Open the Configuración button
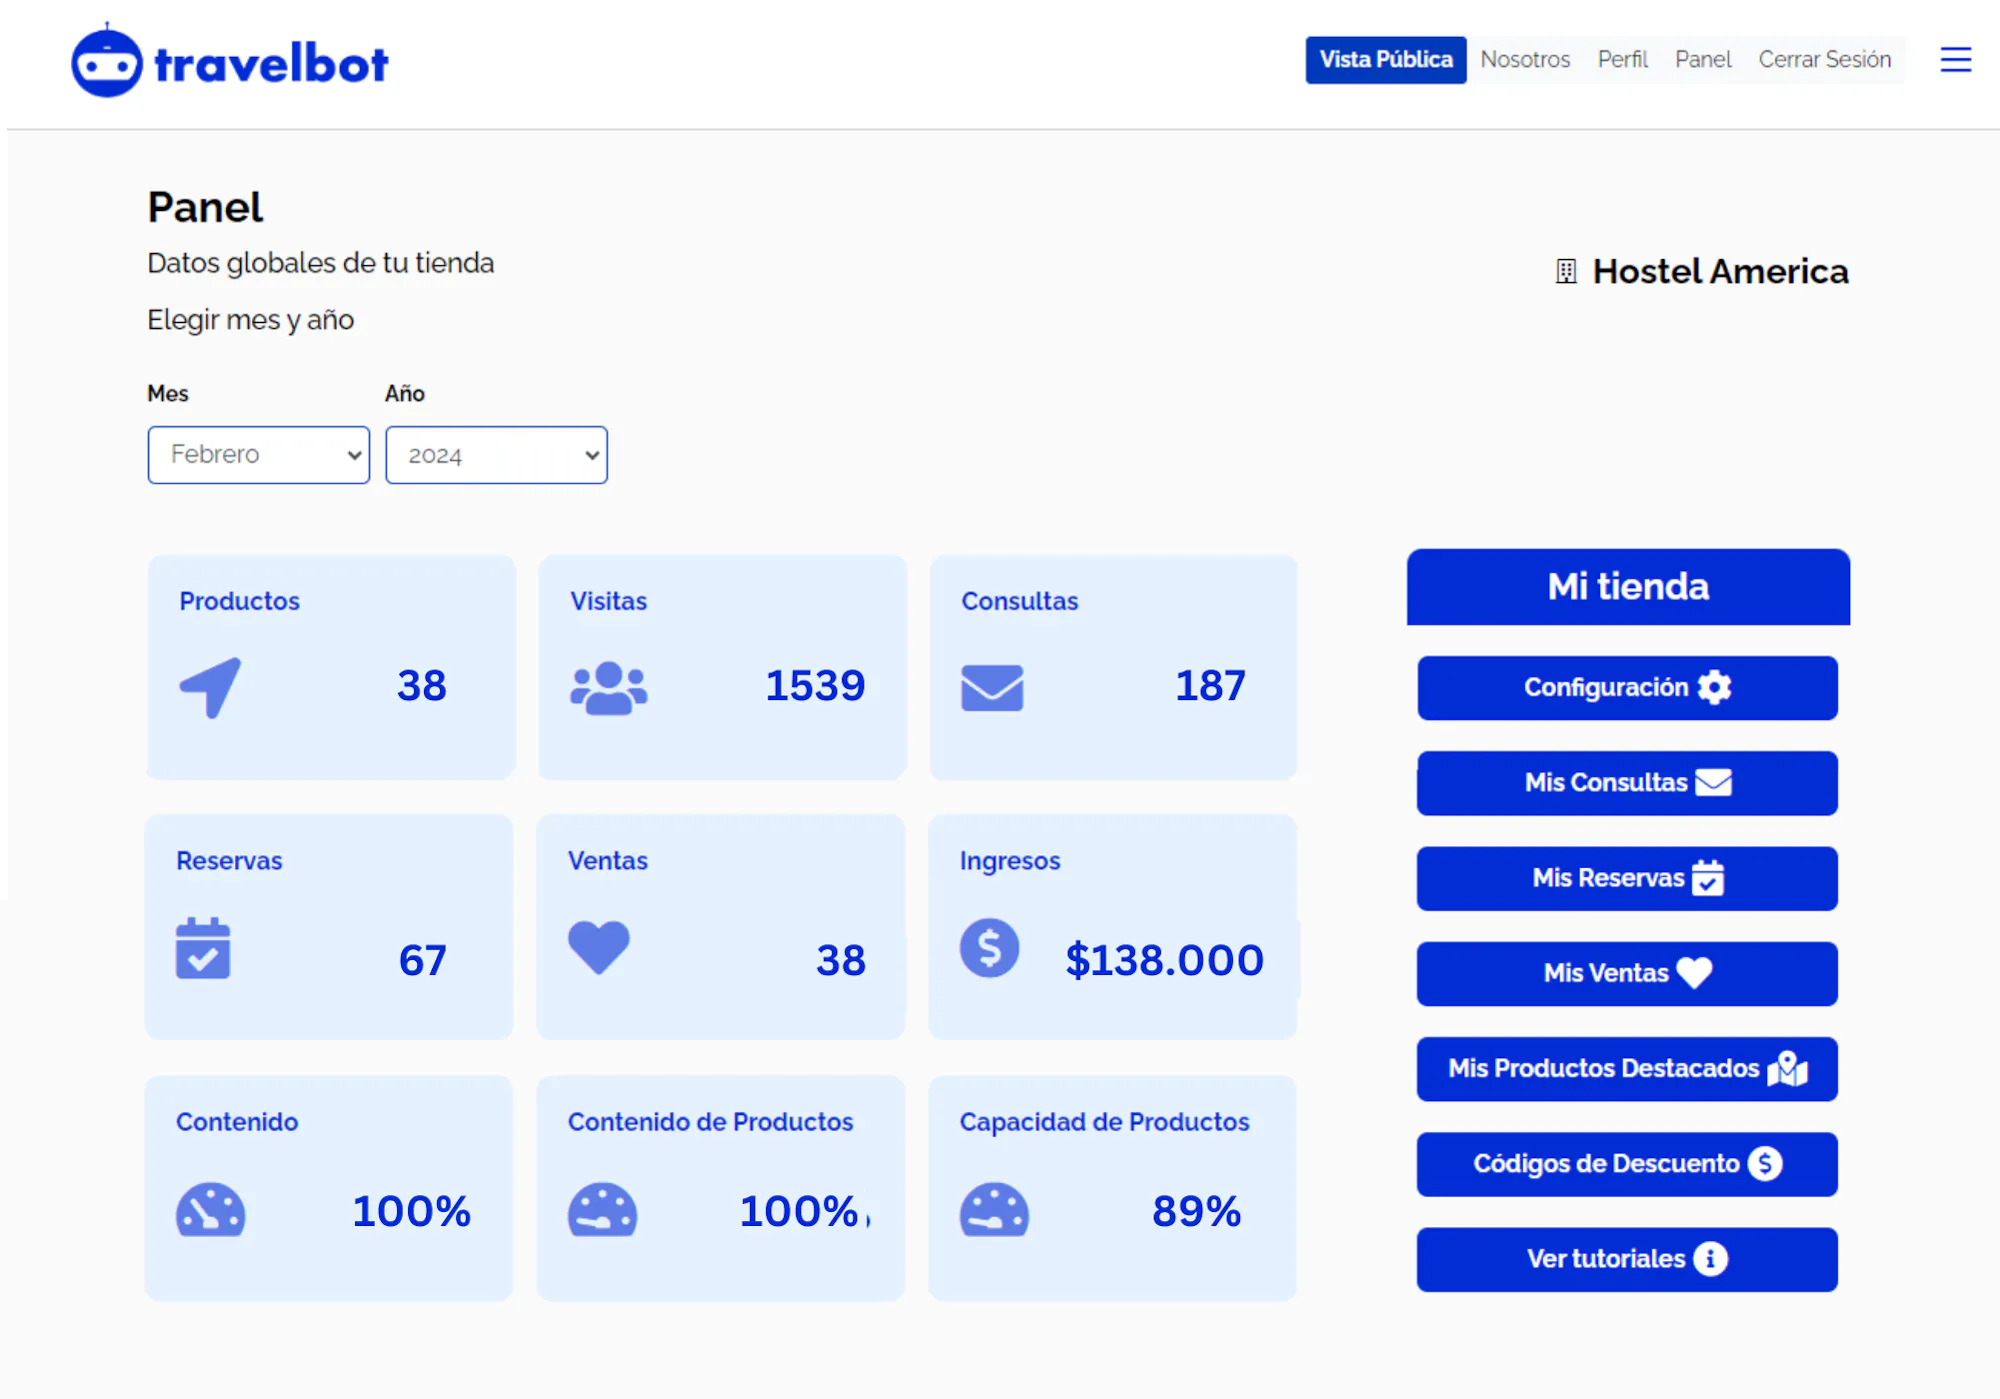The height and width of the screenshot is (1399, 2000). (x=1626, y=688)
